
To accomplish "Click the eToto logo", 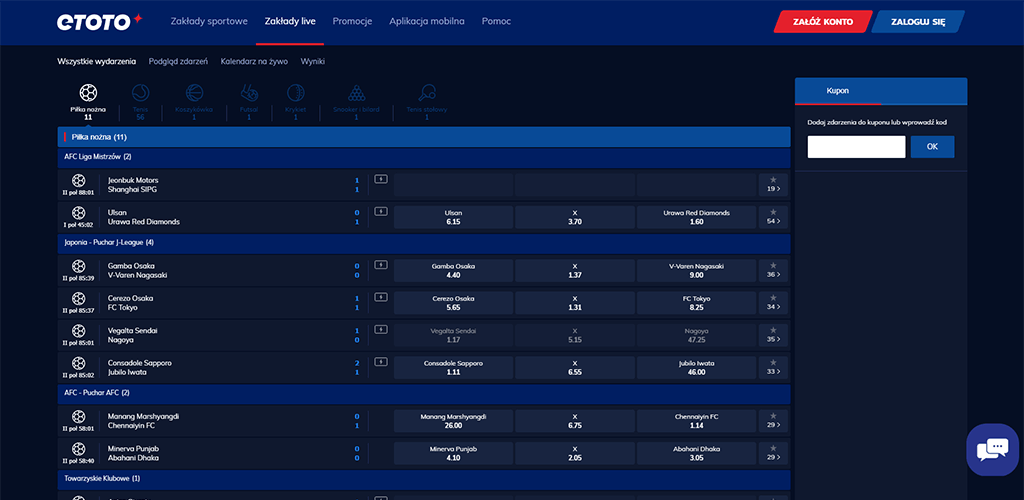I will [100, 21].
